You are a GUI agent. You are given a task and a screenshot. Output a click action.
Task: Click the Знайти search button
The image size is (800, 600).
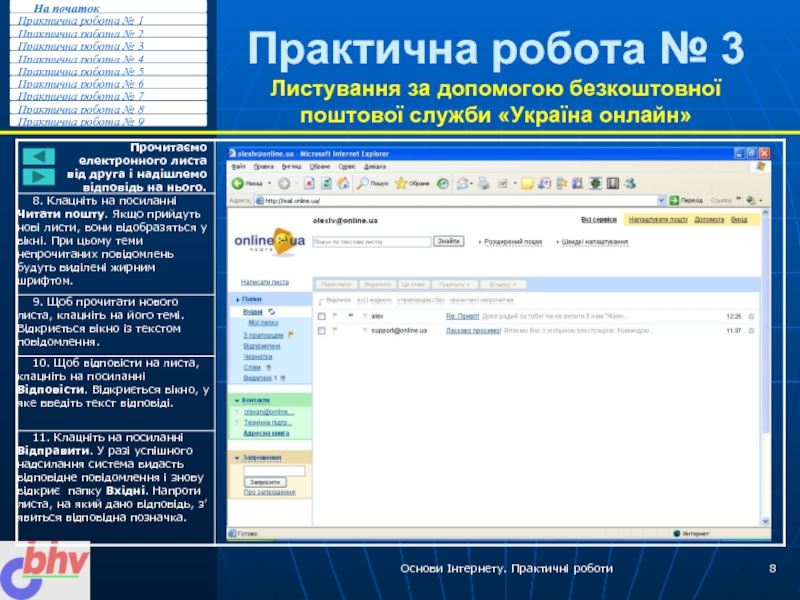click(449, 241)
